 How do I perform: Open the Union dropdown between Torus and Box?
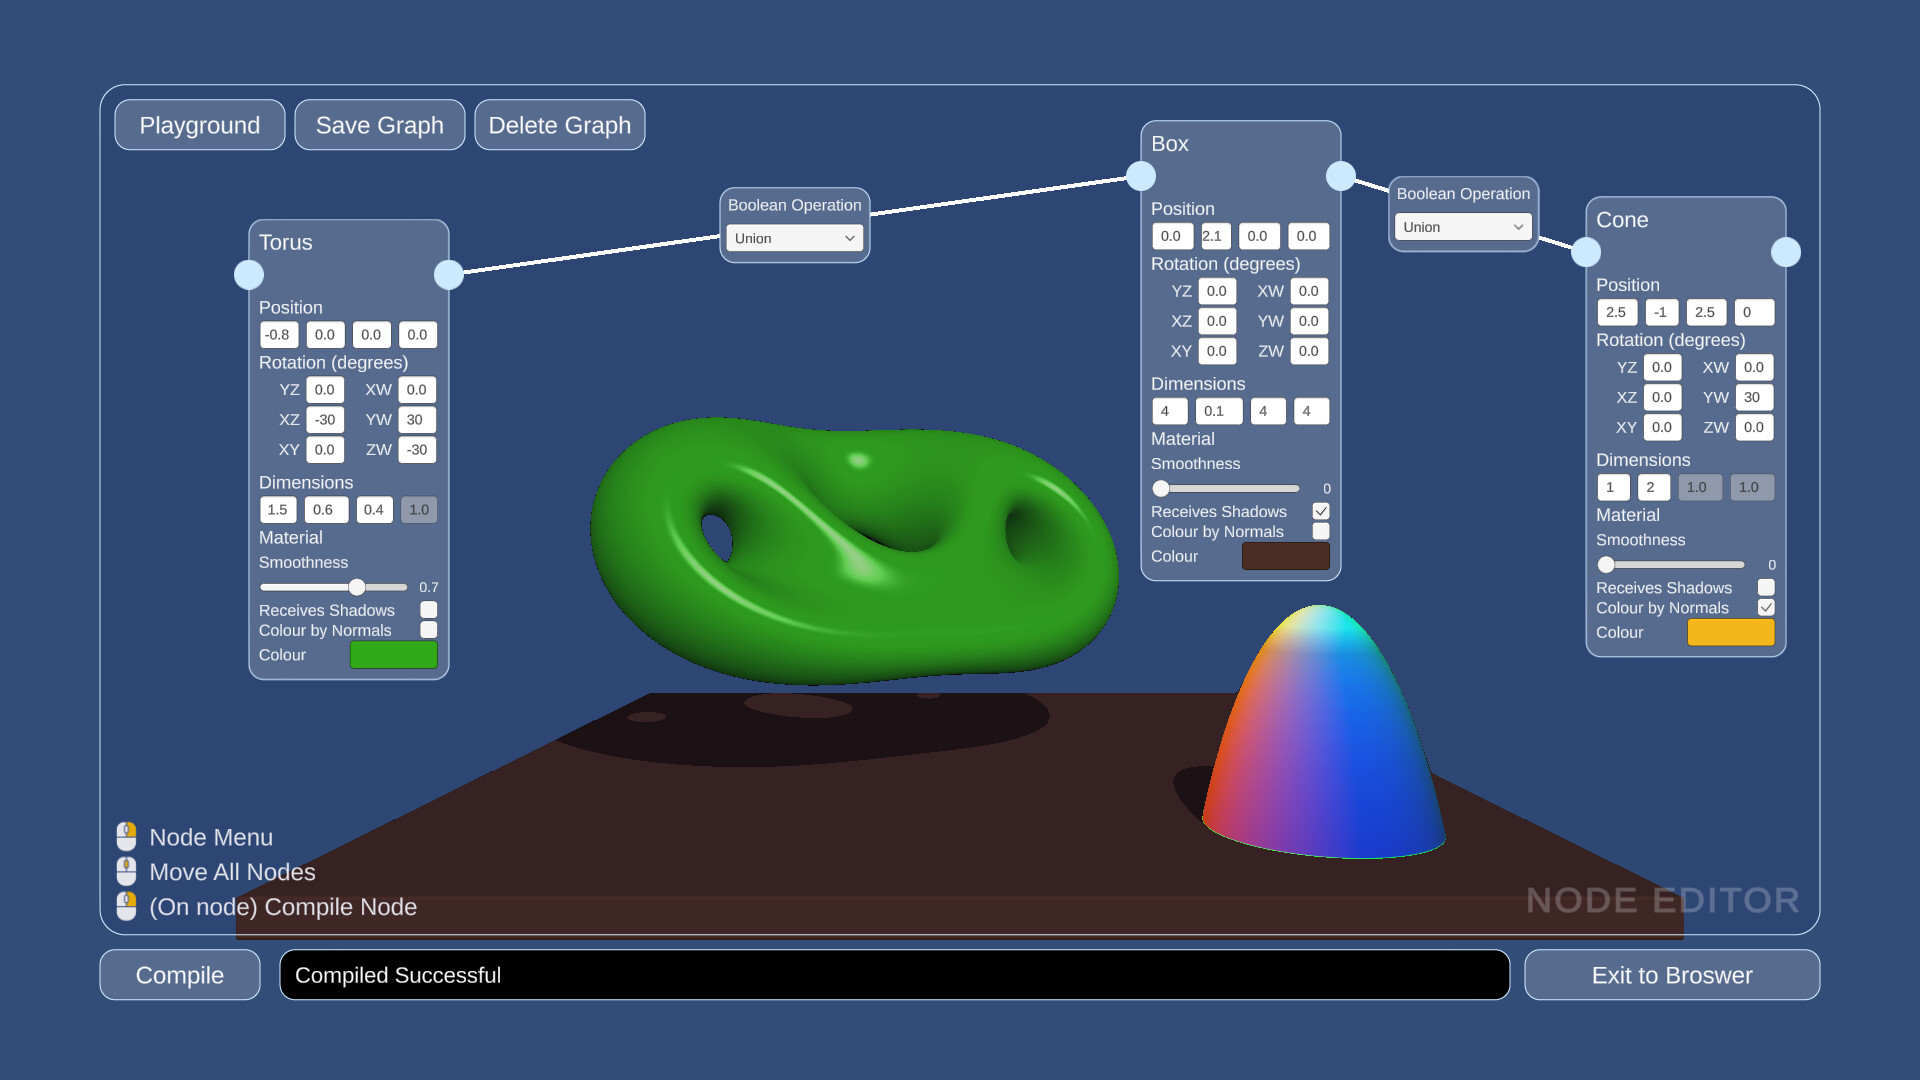pyautogui.click(x=794, y=238)
